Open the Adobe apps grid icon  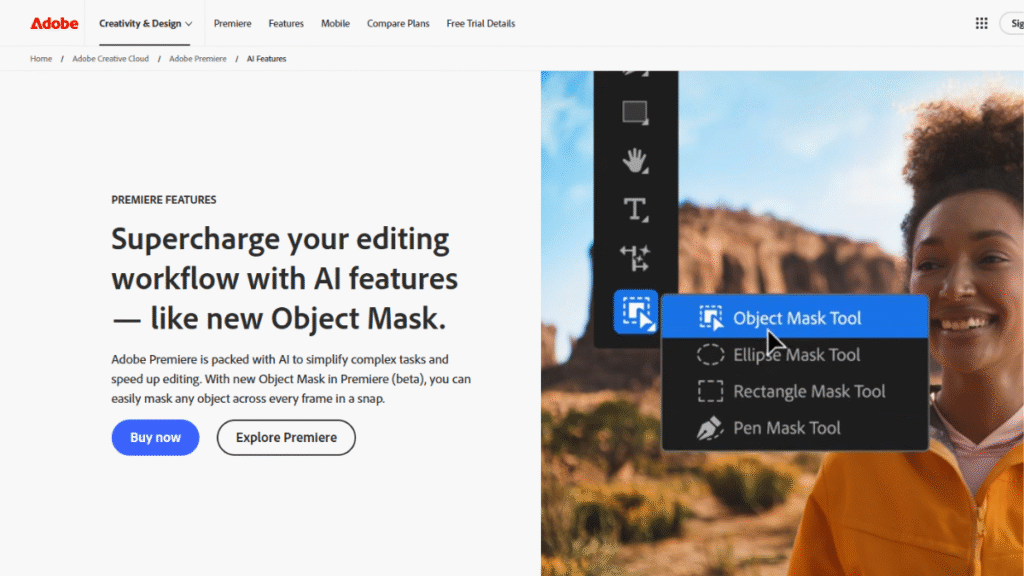pyautogui.click(x=983, y=22)
